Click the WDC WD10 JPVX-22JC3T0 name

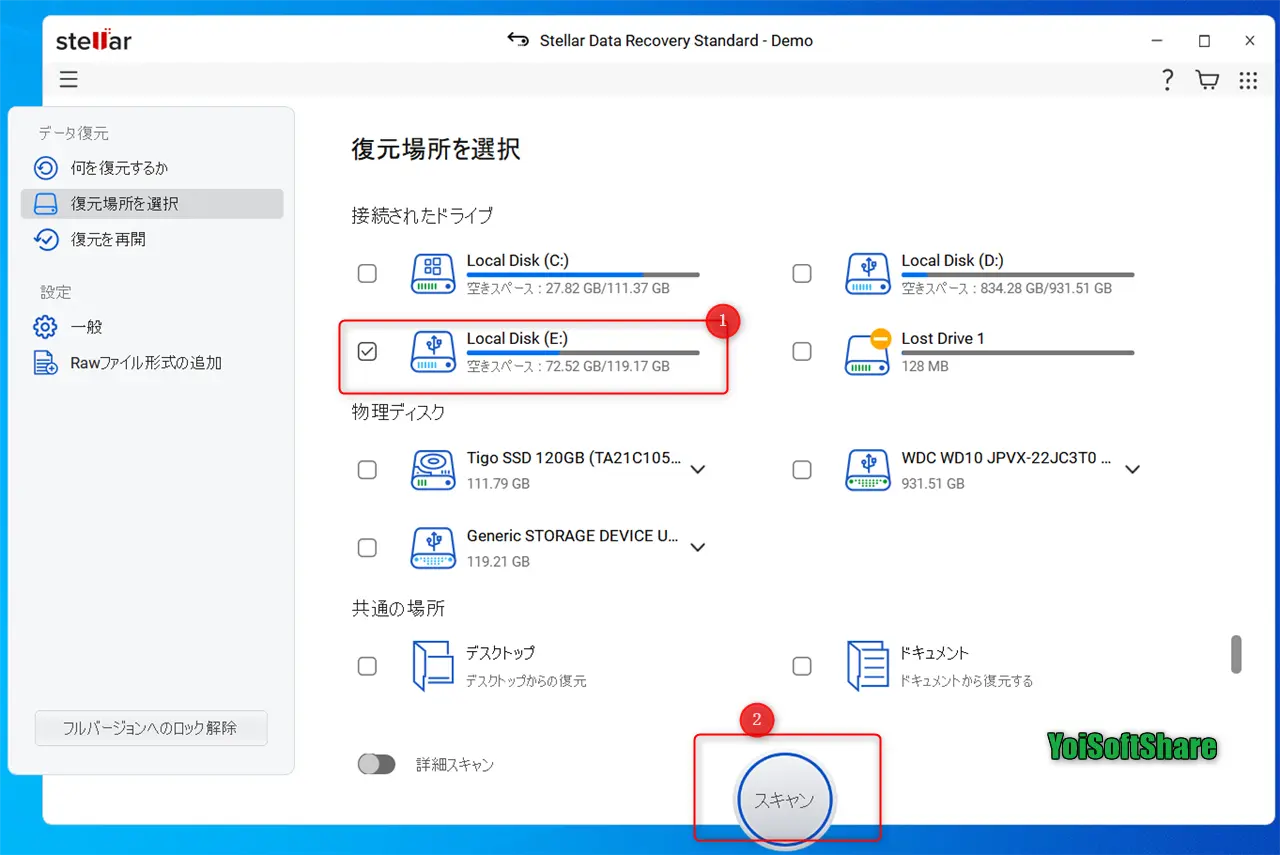(x=1007, y=458)
